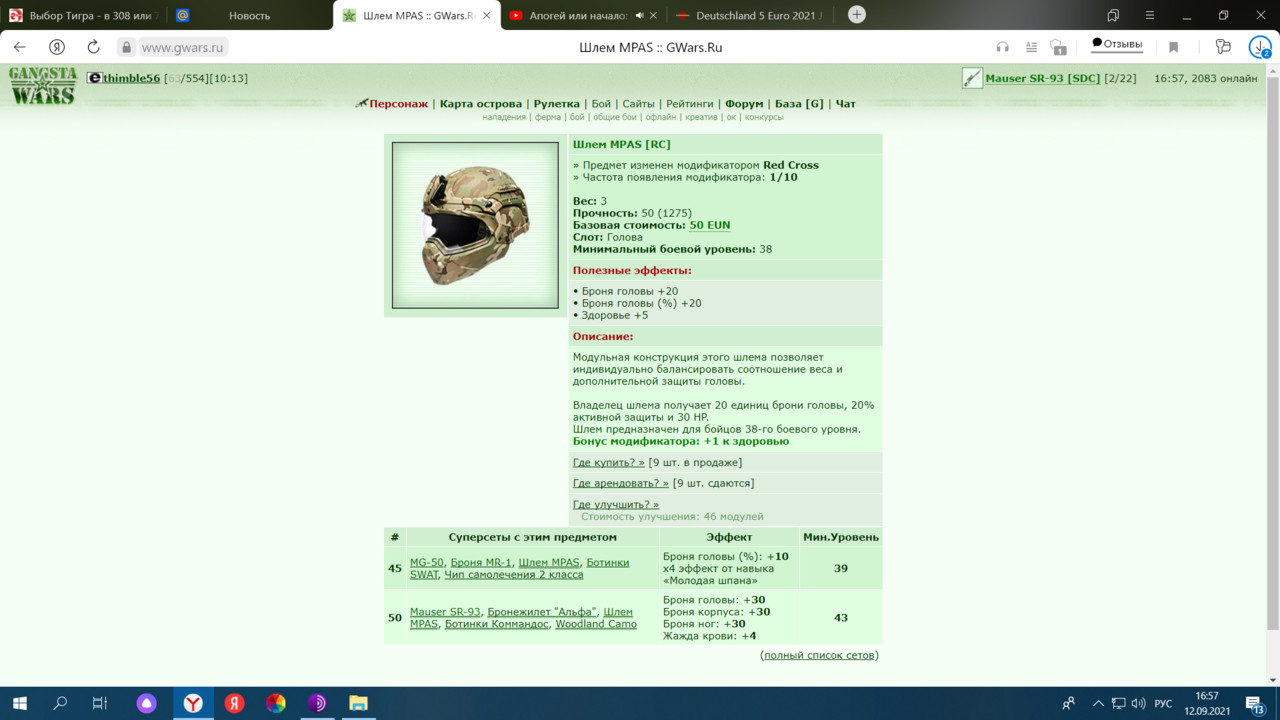Screen dimensions: 1280x720
Task: Open the База [G] menu item
Action: [x=799, y=104]
